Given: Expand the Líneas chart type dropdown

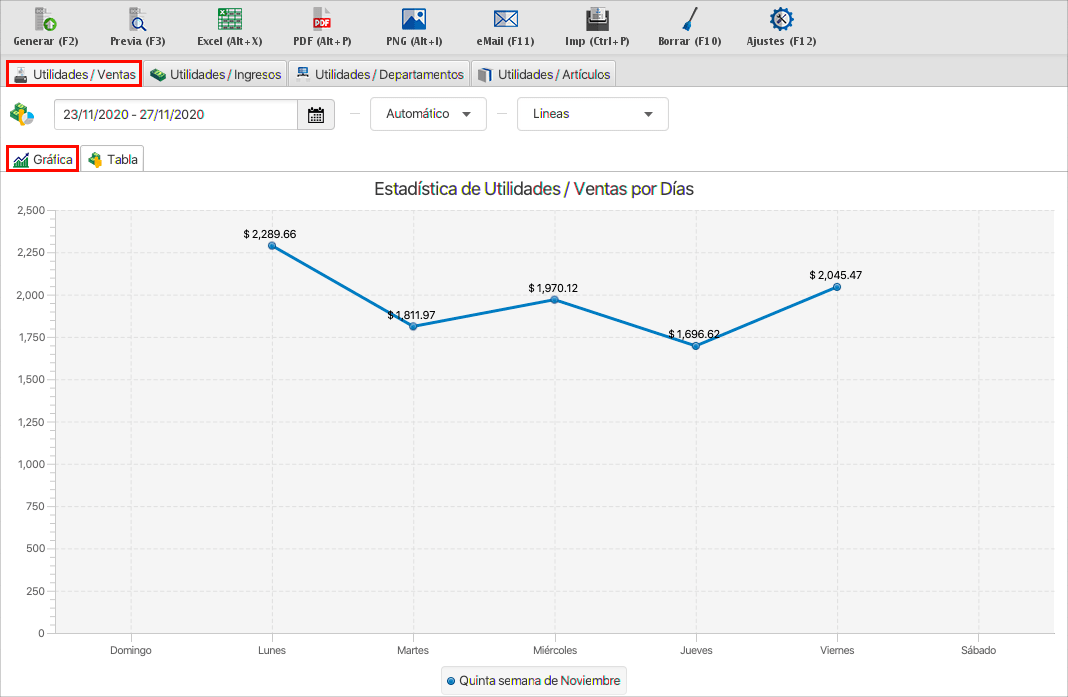Looking at the screenshot, I should [592, 114].
